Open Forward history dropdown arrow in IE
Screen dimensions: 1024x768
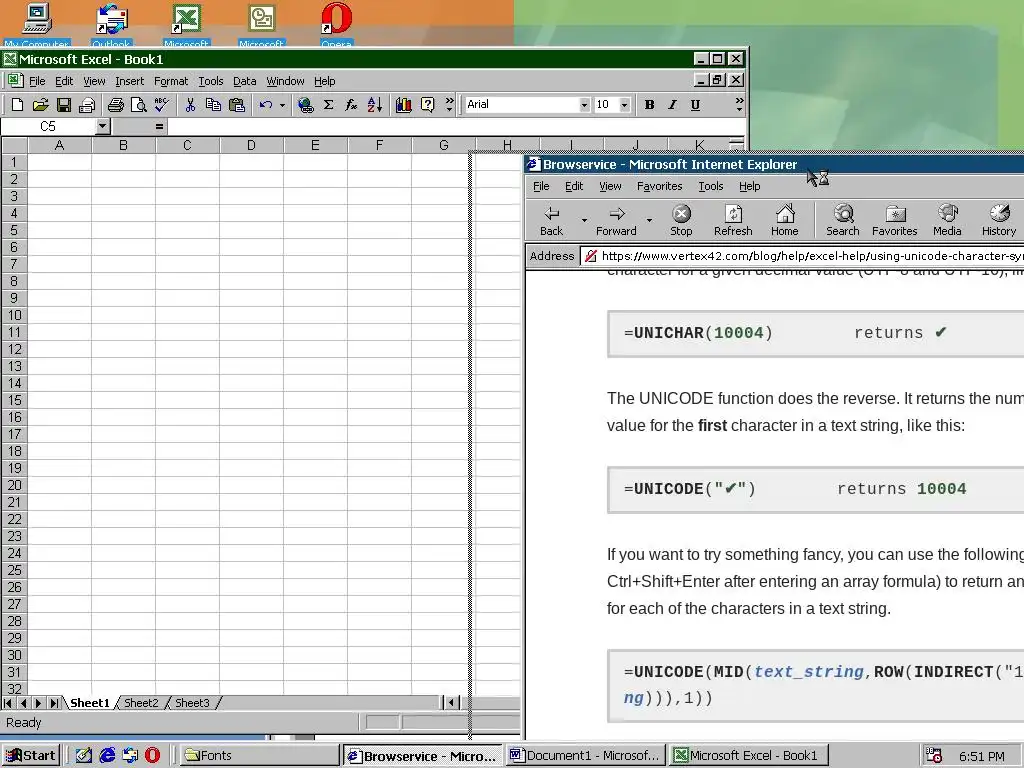[649, 221]
